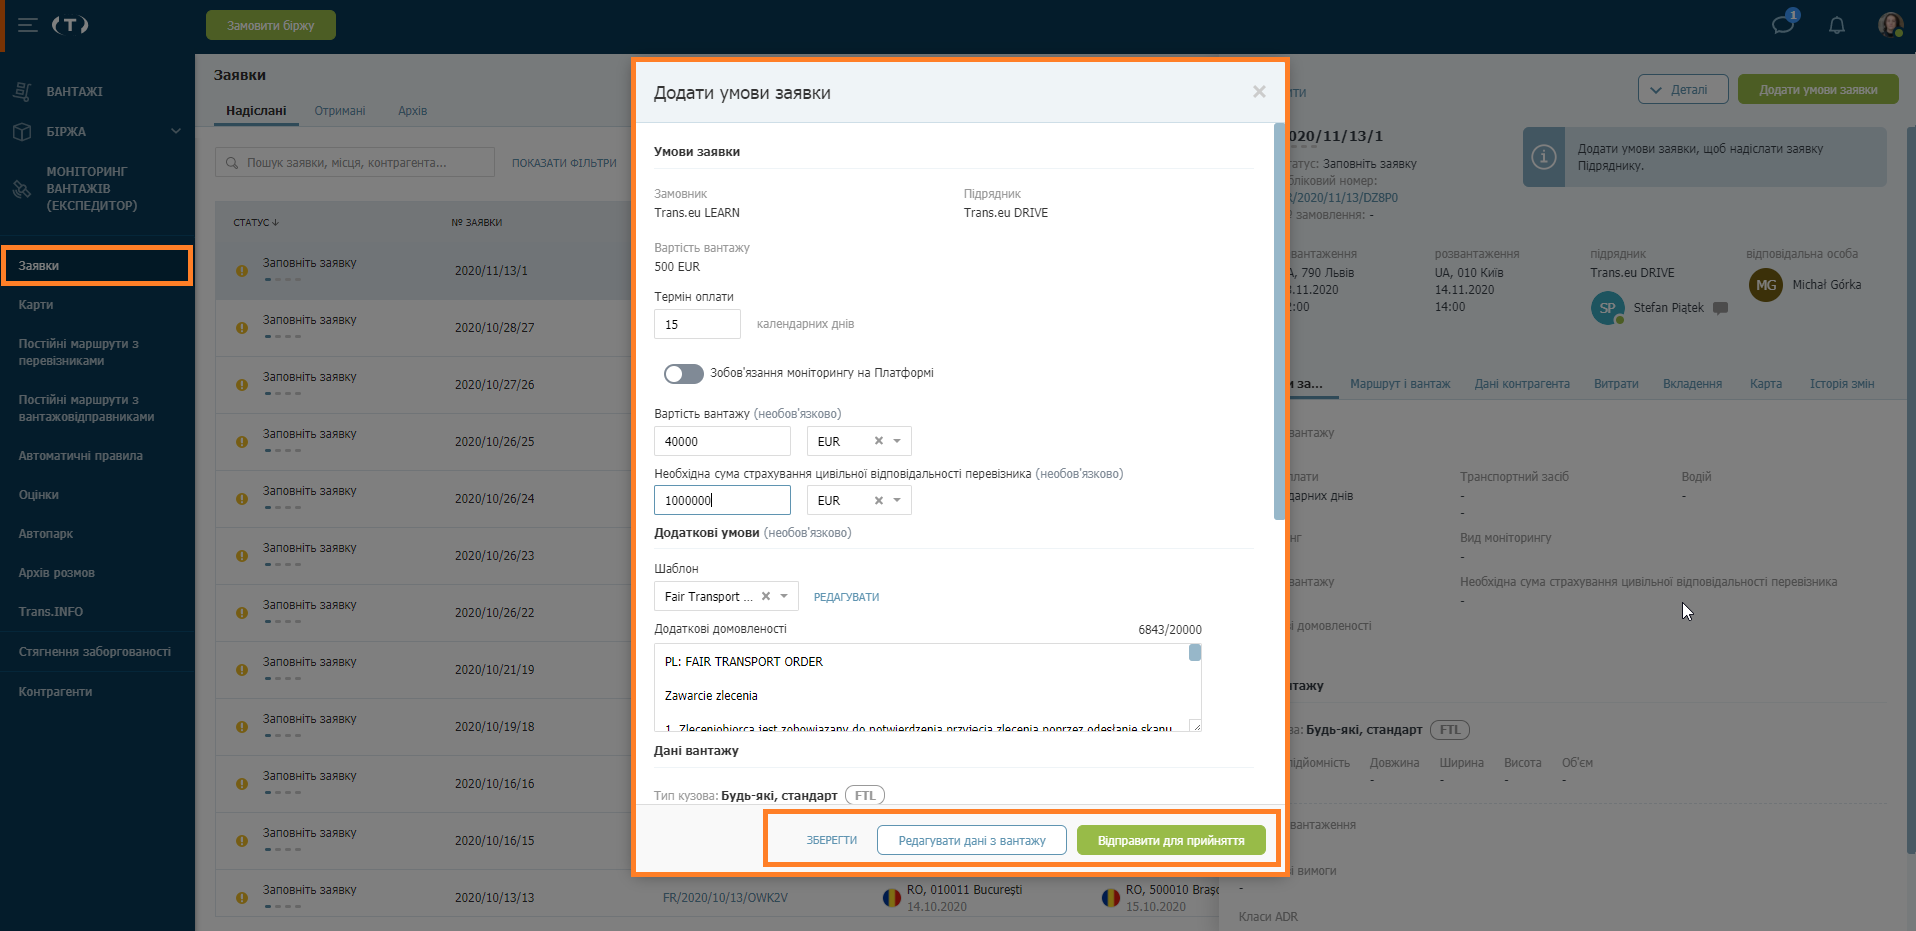Screen dimensions: 1916x931
Task: Switch to the Архів tab
Action: coord(412,111)
